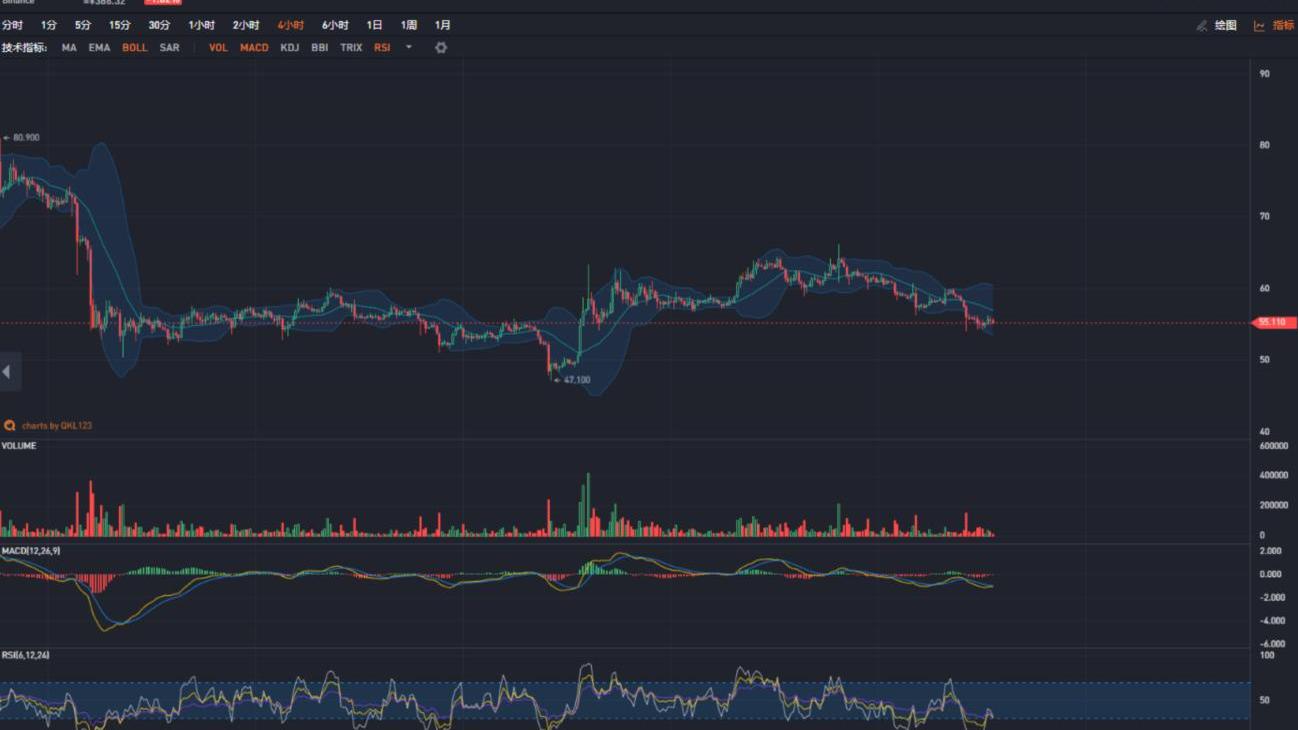Viewport: 1298px width, 730px height.
Task: Click the 指标 indicator chart icon
Action: pos(1259,26)
